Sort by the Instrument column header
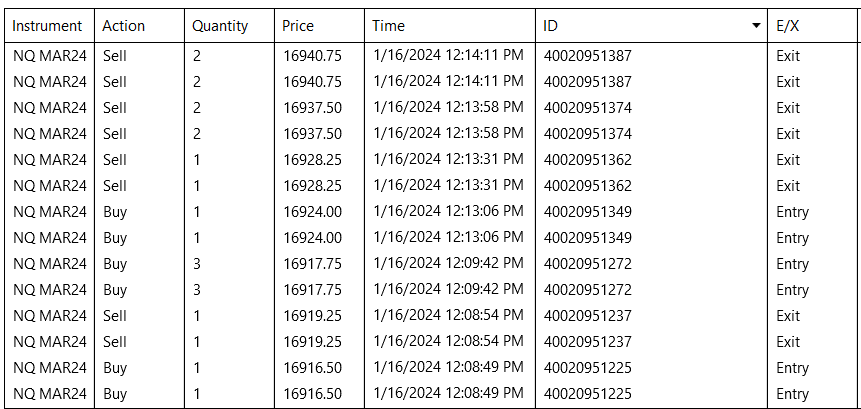The image size is (861, 409). point(48,25)
